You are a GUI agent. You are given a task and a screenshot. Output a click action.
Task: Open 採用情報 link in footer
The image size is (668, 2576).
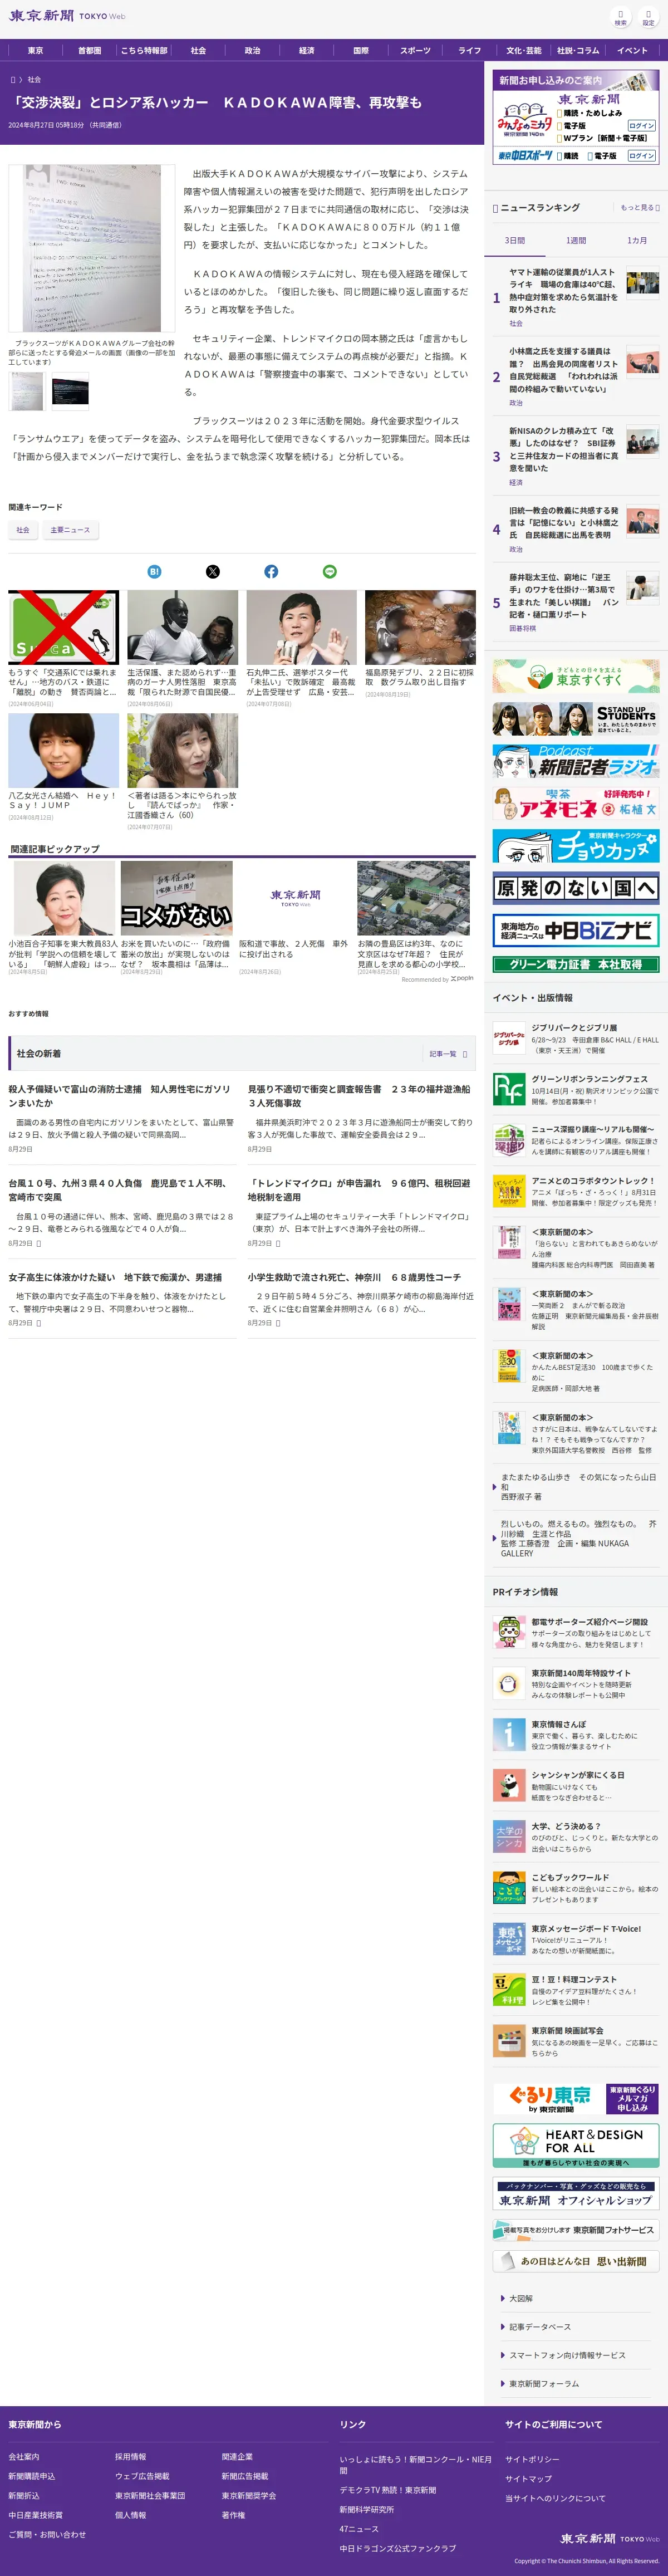pyautogui.click(x=130, y=2456)
